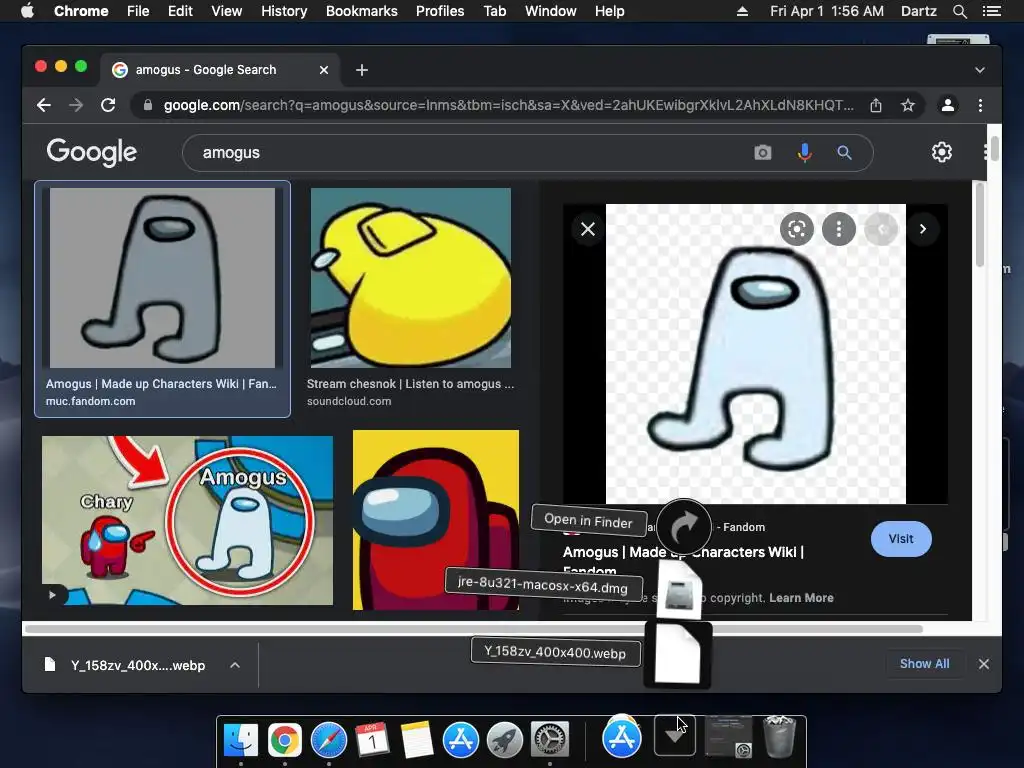This screenshot has height=768, width=1024.
Task: Launch Safari from the Dock
Action: click(x=328, y=740)
